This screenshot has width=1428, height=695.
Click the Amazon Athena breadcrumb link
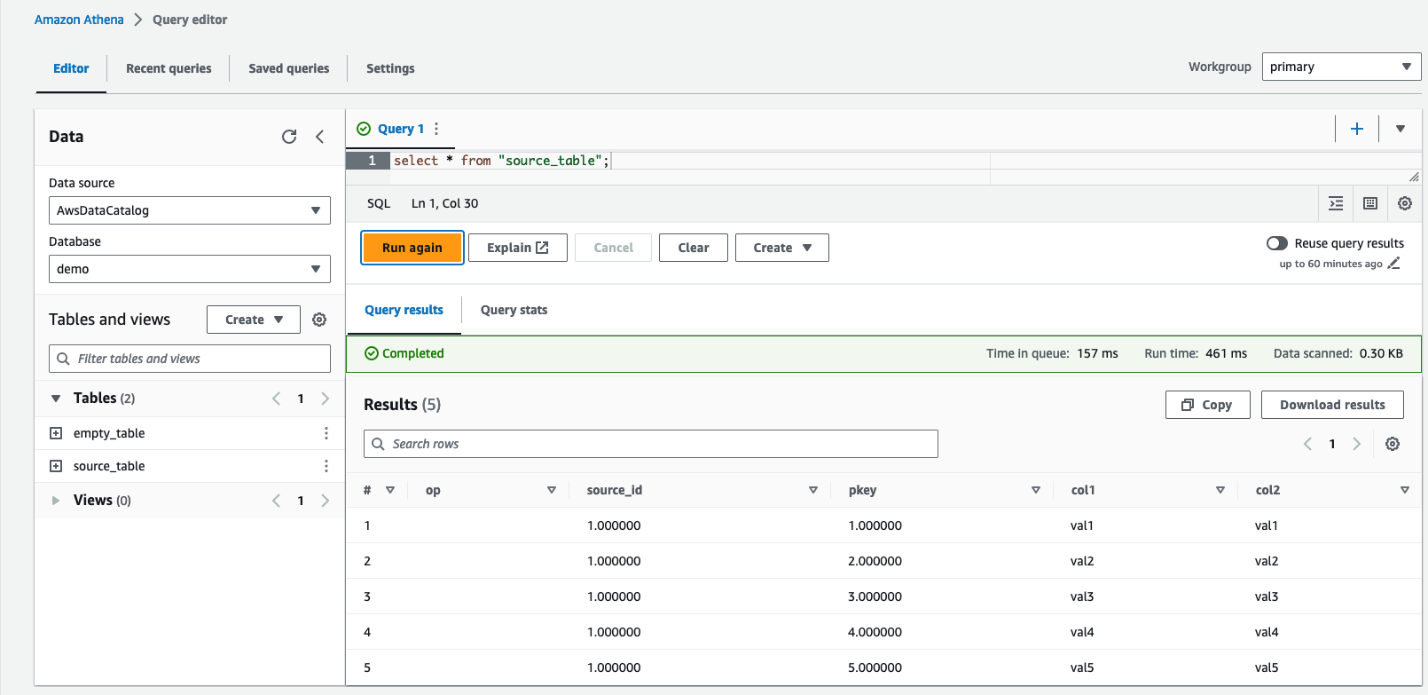tap(78, 19)
